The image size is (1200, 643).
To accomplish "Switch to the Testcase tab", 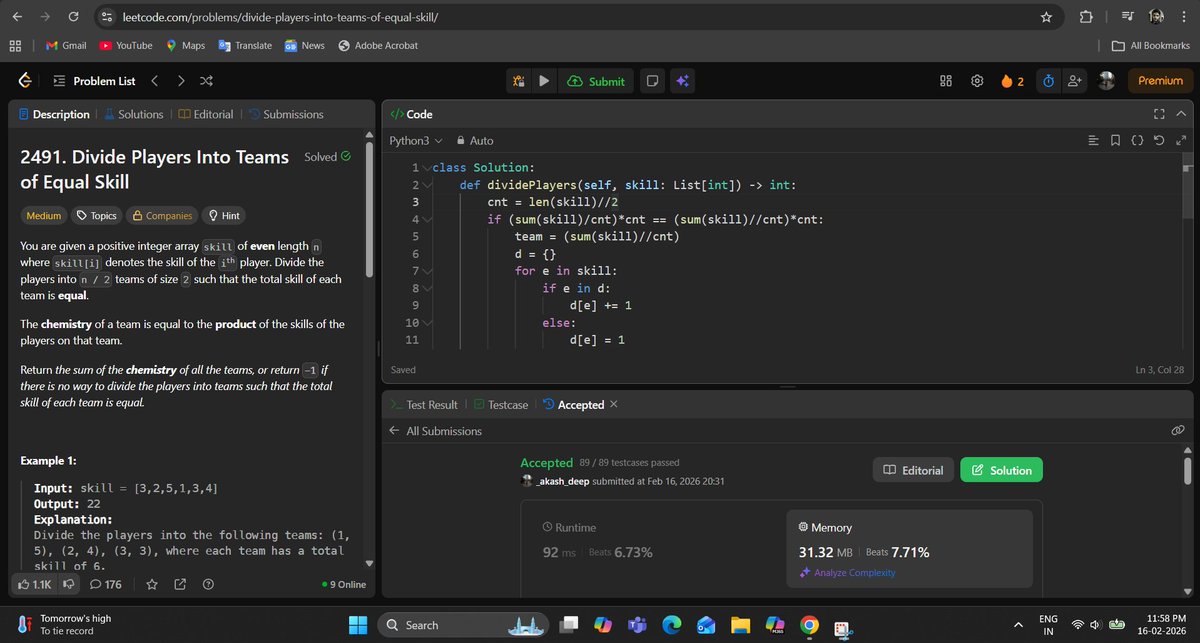I will [x=500, y=405].
